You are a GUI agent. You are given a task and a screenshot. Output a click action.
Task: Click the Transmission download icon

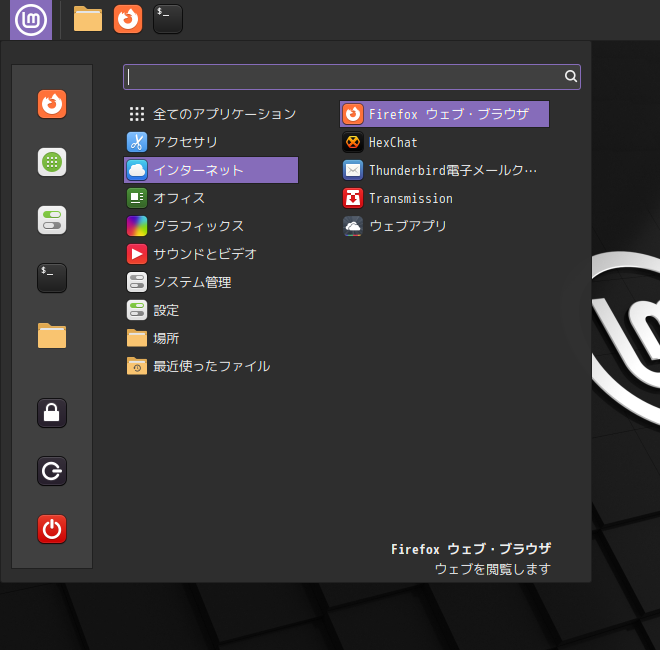pos(353,198)
